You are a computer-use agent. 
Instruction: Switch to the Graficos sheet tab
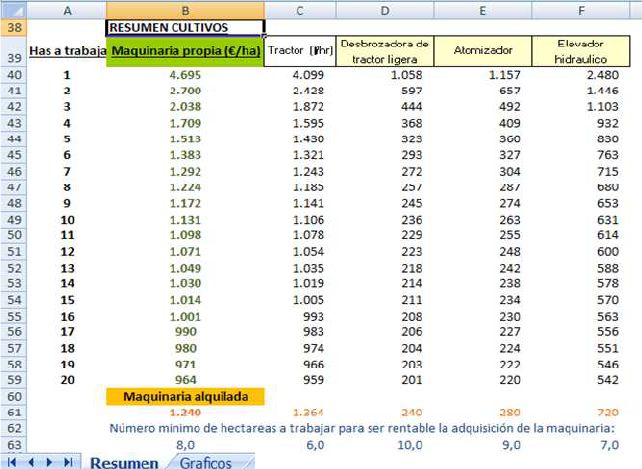pyautogui.click(x=207, y=462)
